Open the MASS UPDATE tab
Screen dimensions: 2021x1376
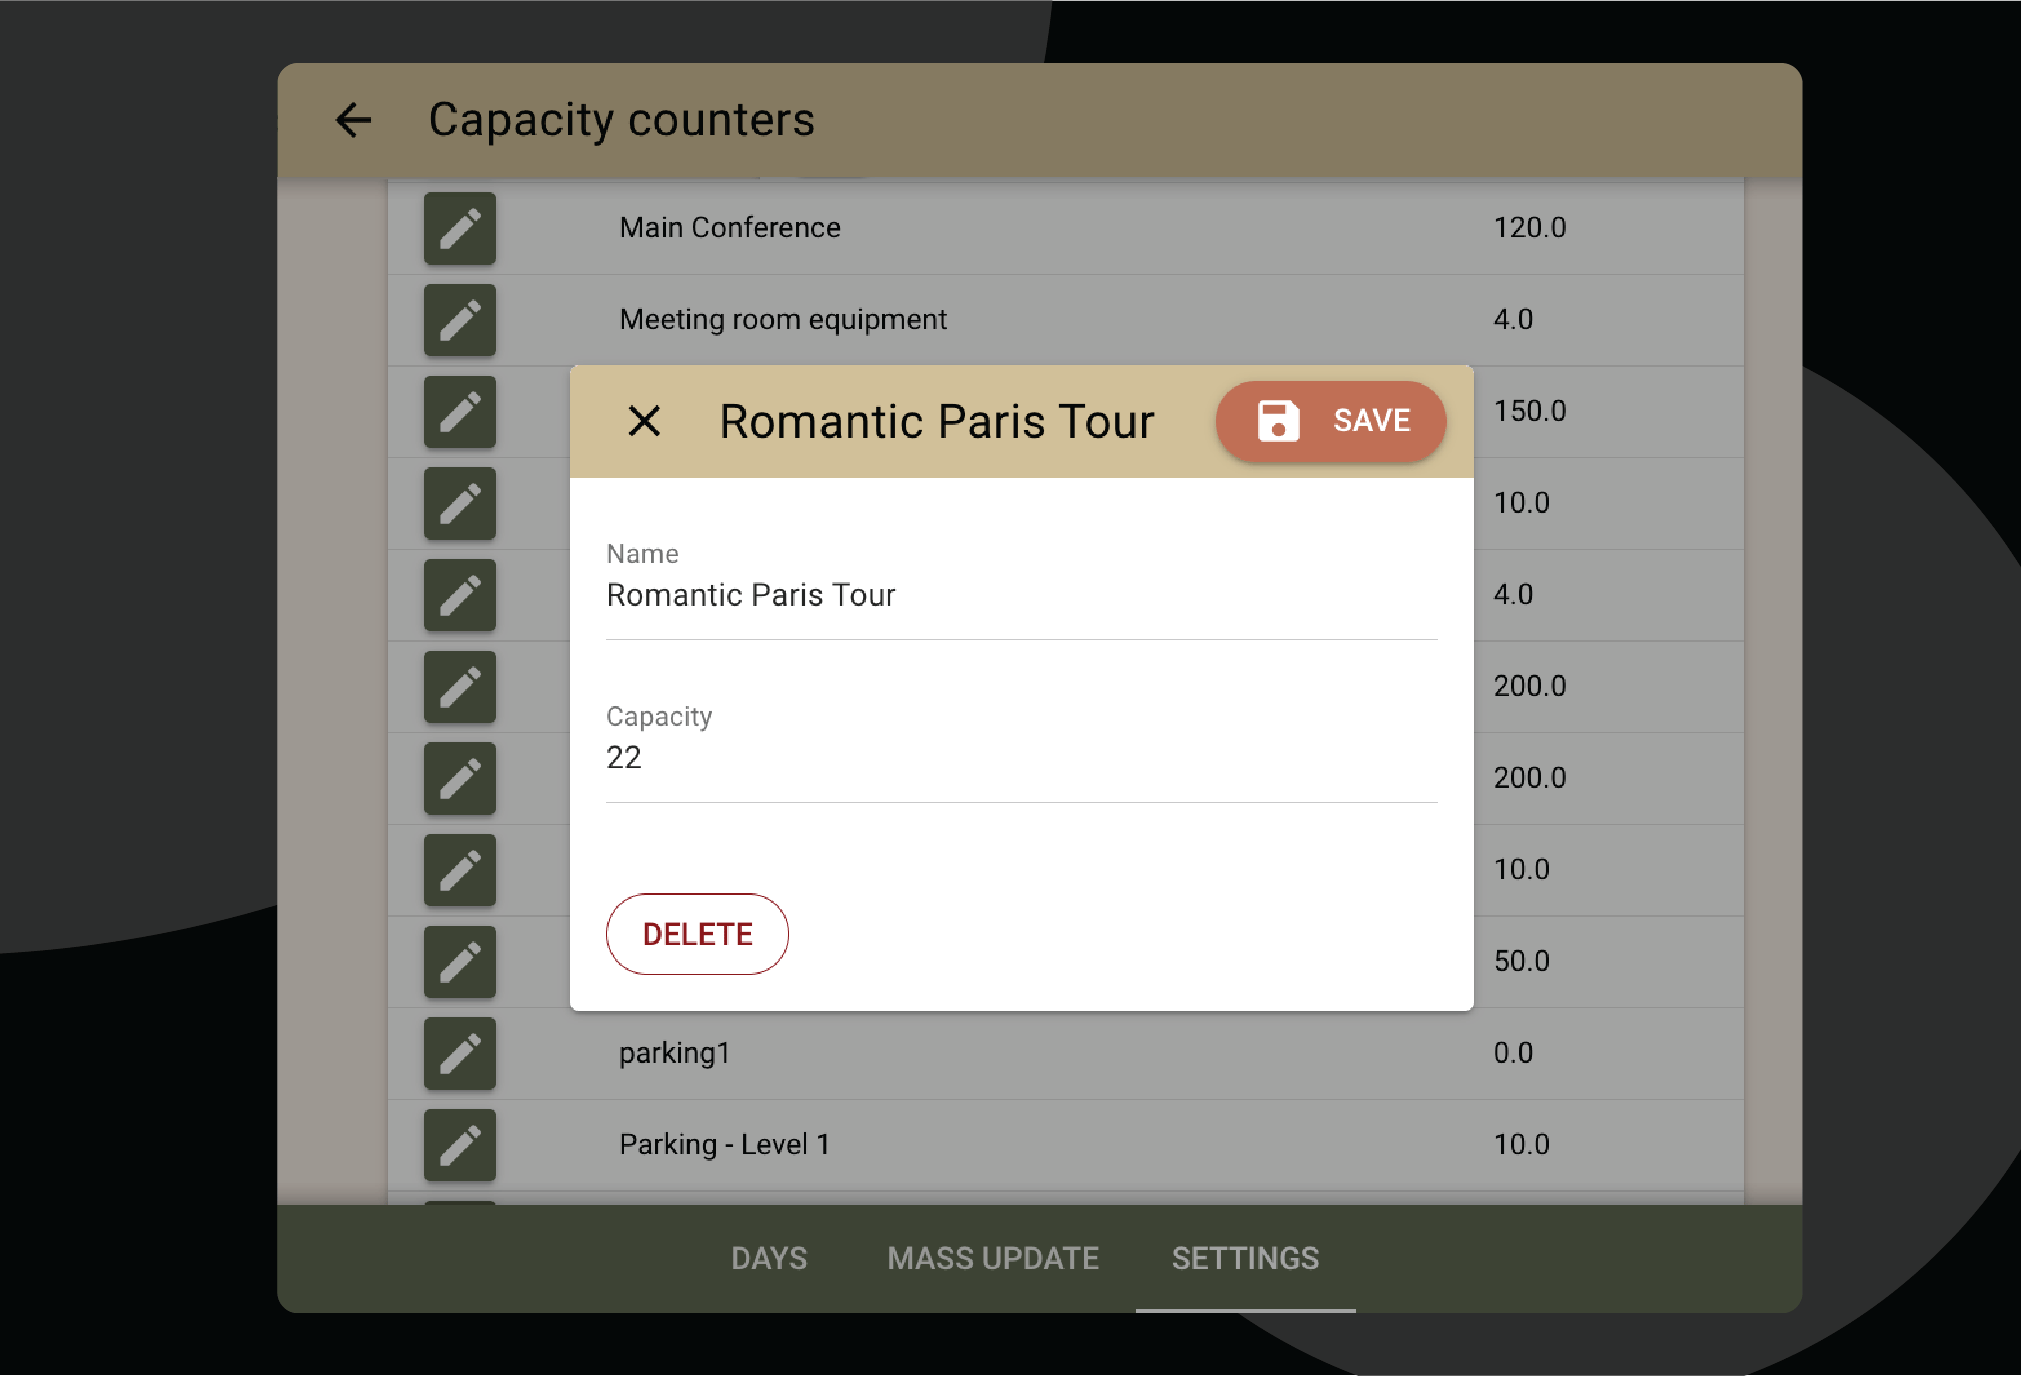point(993,1258)
